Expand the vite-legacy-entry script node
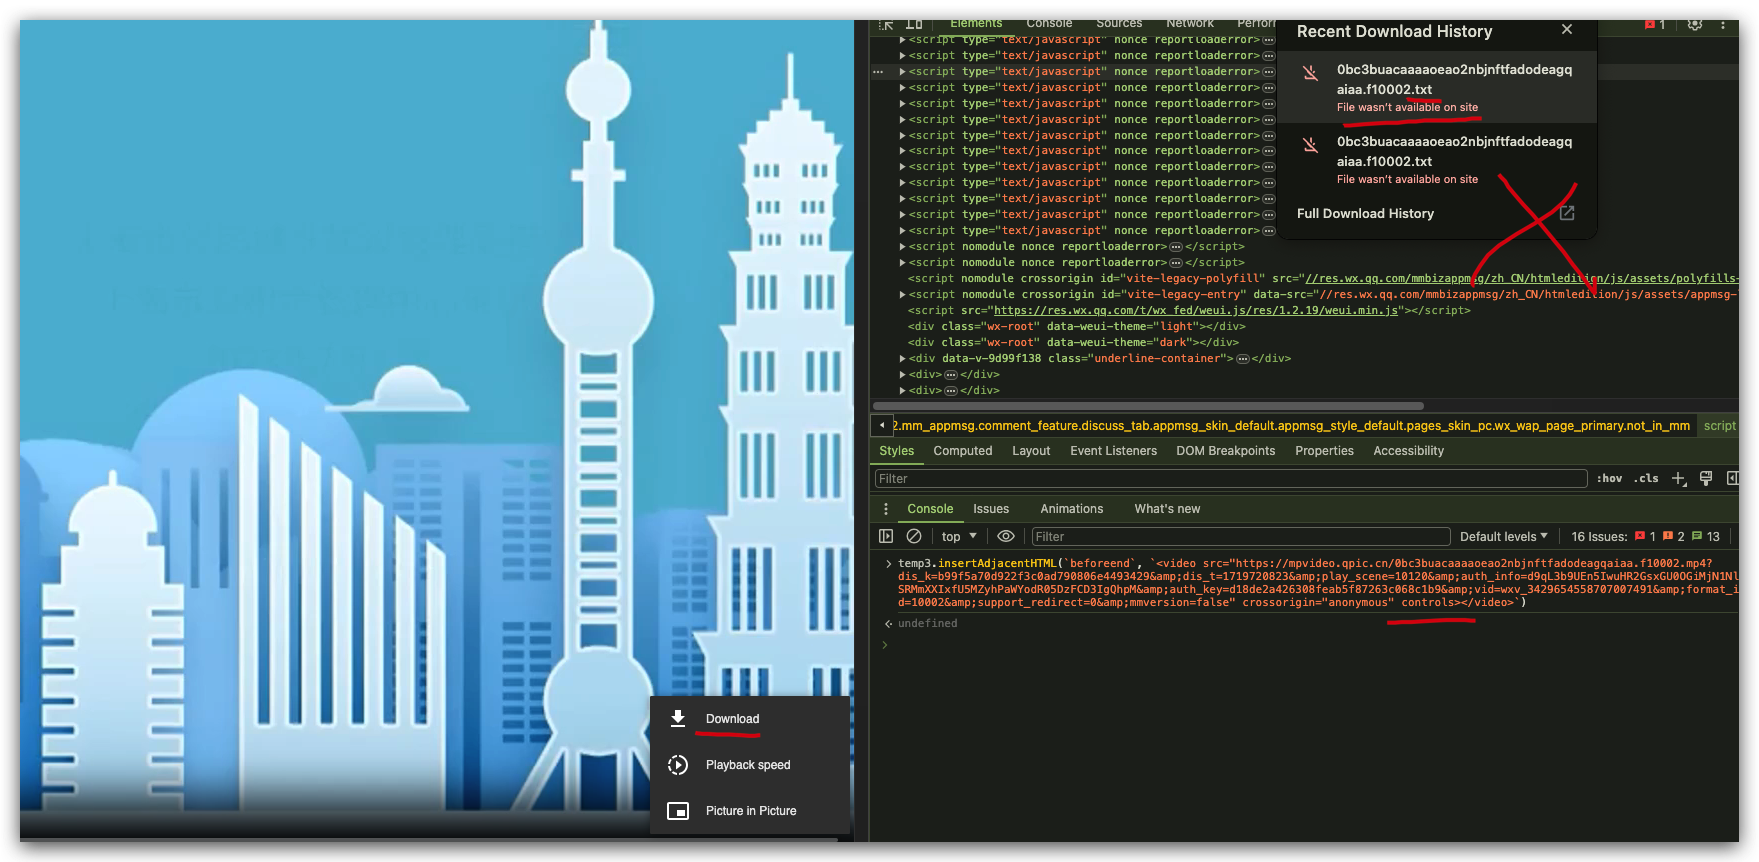 point(902,295)
